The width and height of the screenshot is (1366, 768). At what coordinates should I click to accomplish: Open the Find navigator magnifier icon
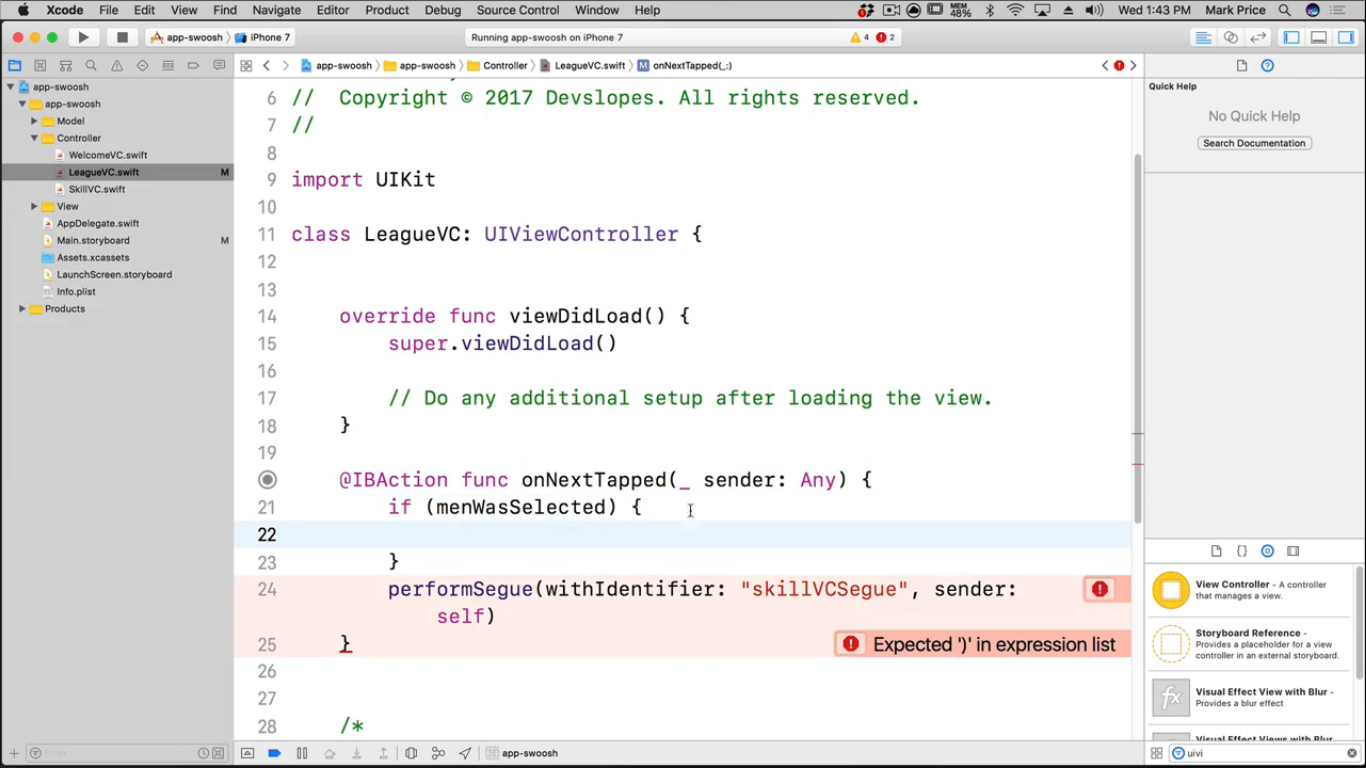pos(91,66)
